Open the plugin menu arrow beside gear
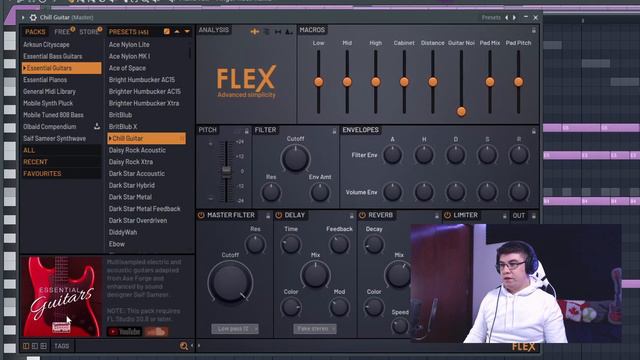This screenshot has width=640, height=360. tap(23, 18)
